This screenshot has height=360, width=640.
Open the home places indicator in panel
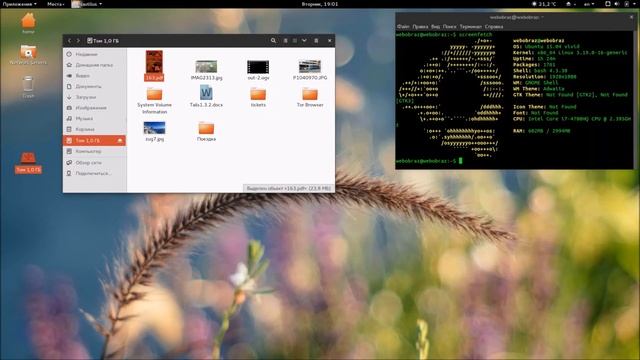(570, 4)
